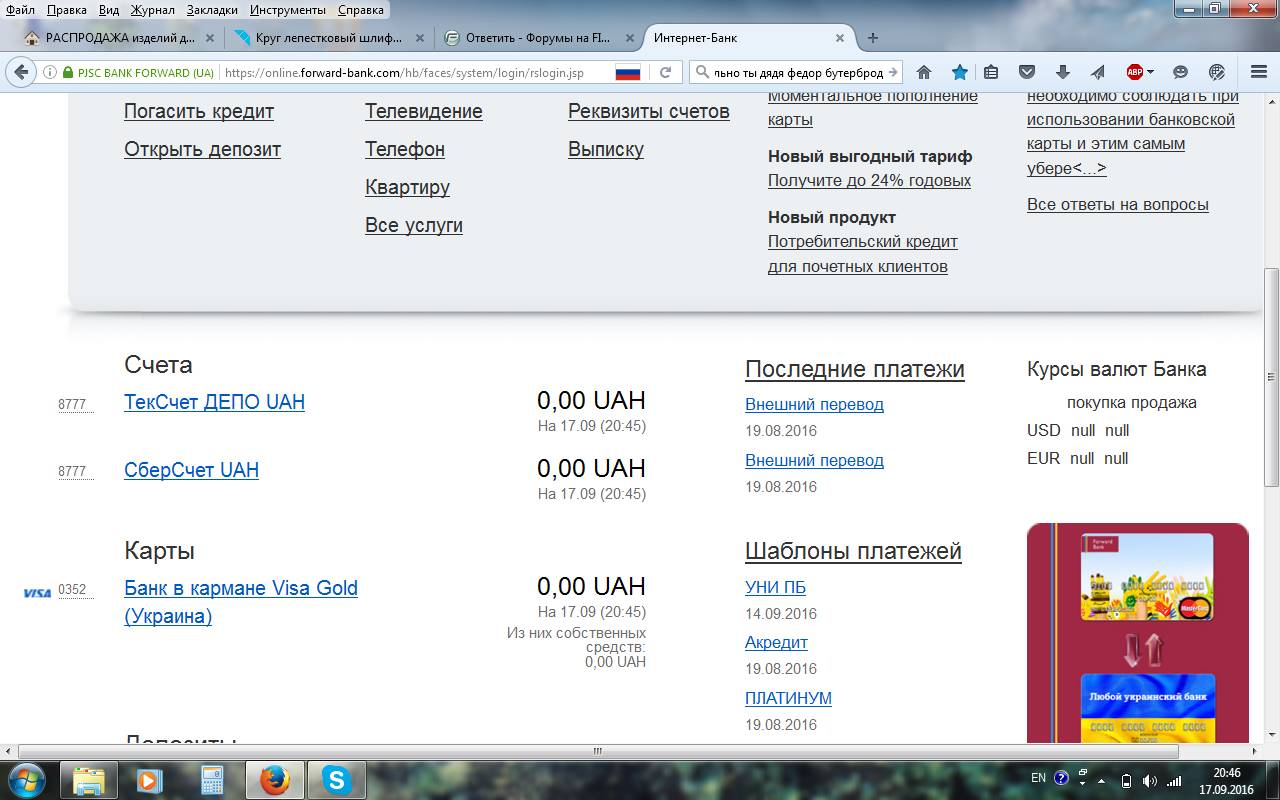This screenshot has width=1280, height=800.
Task: Open the Шаблоны платежей heading link
Action: [x=853, y=551]
